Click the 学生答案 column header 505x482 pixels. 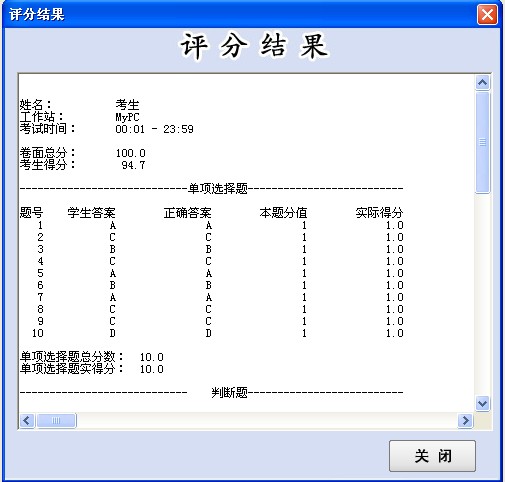pos(91,213)
